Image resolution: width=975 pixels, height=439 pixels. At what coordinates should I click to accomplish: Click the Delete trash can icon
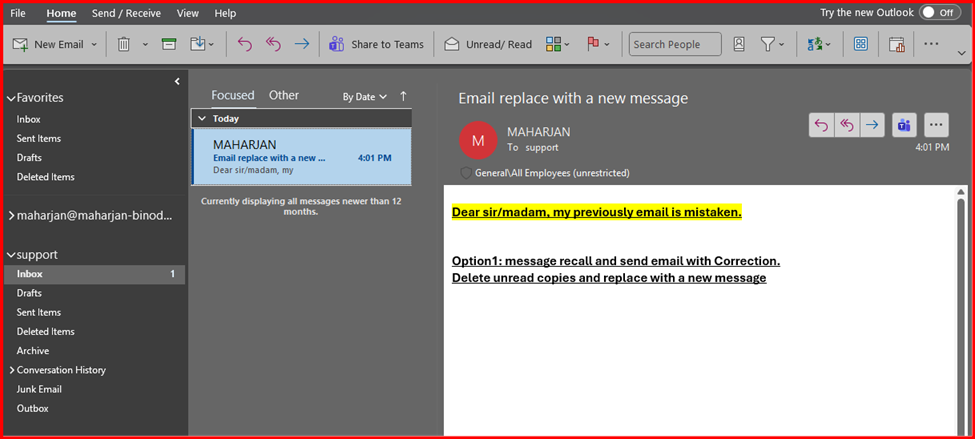click(x=124, y=44)
